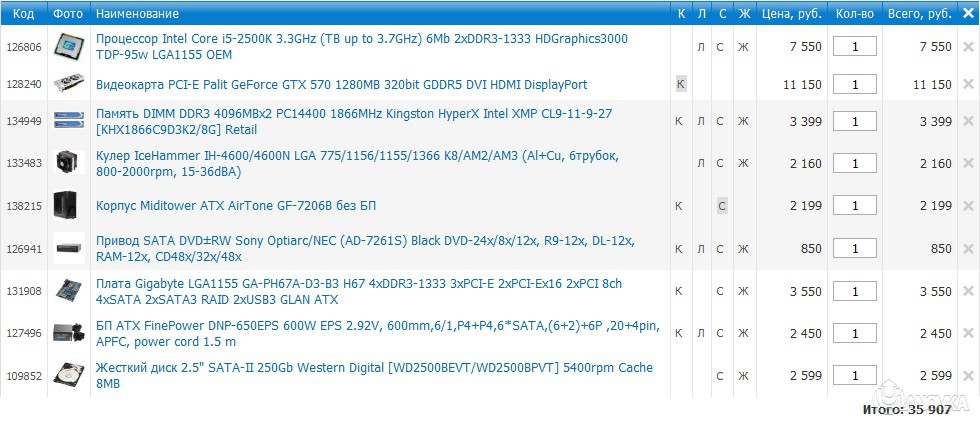Sort by the Цена, руб. column header
Viewport: 980px width, 423px height.
click(791, 13)
